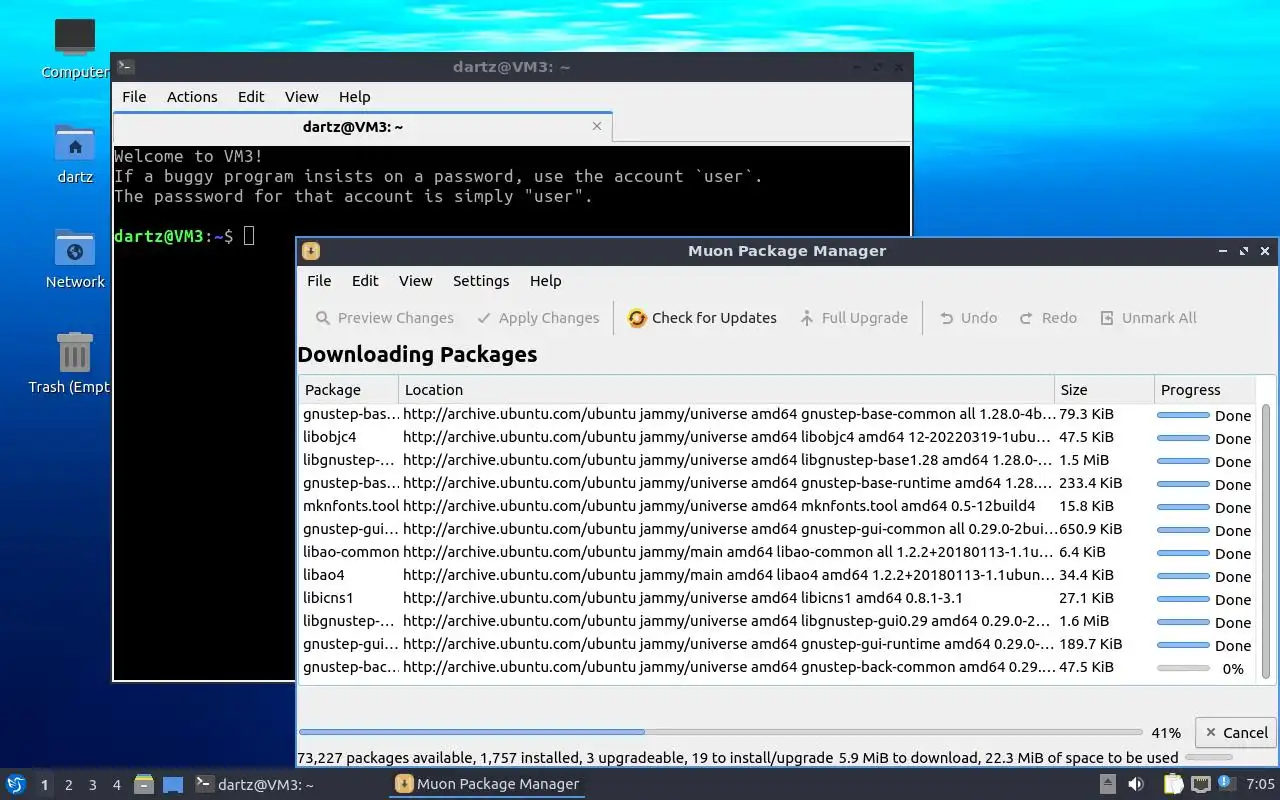
Task: Click the Unmark All toolbar item
Action: click(x=1148, y=318)
